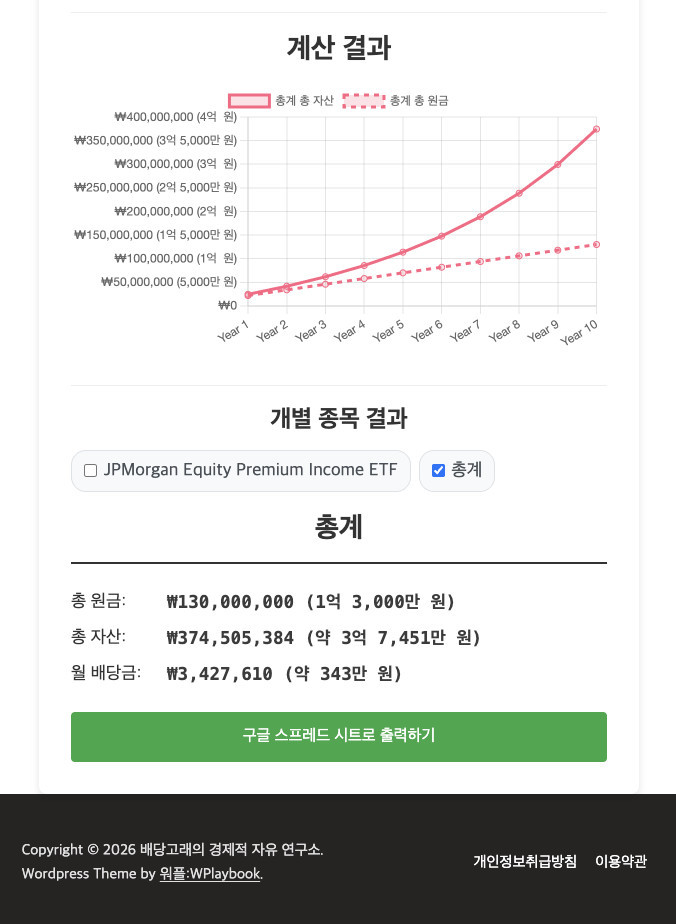Check the JPMorgan Equity Premium Income ETF checkbox
The width and height of the screenshot is (676, 924).
(91, 471)
